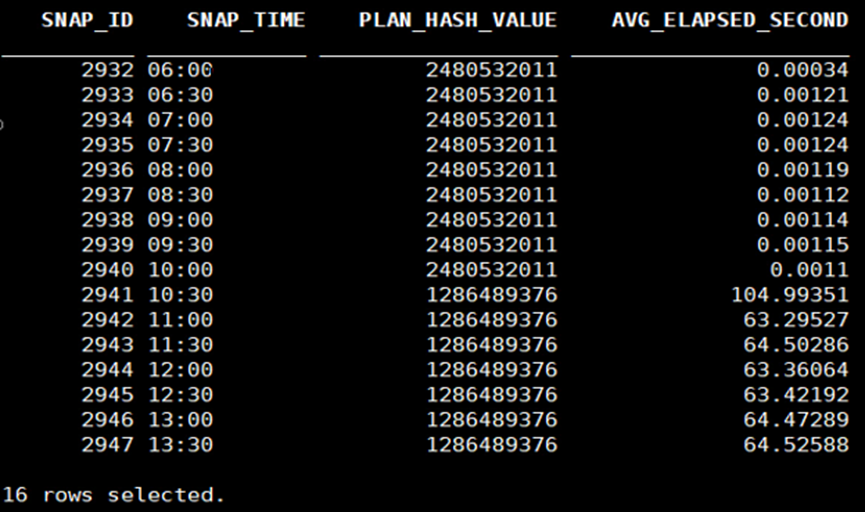This screenshot has height=512, width=865.
Task: Click elapsed value 63.36064
Action: pos(796,370)
